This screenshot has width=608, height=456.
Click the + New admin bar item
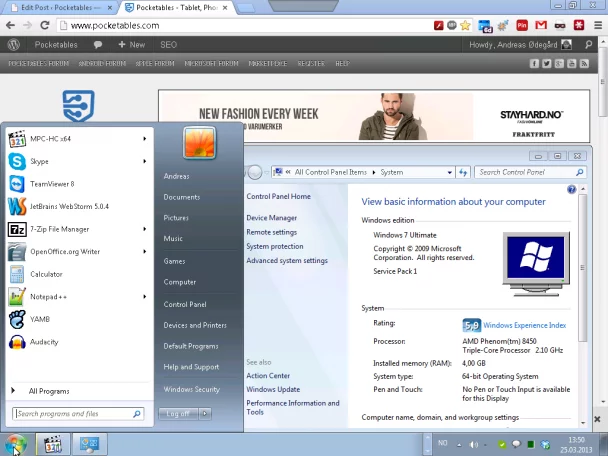pyautogui.click(x=132, y=45)
